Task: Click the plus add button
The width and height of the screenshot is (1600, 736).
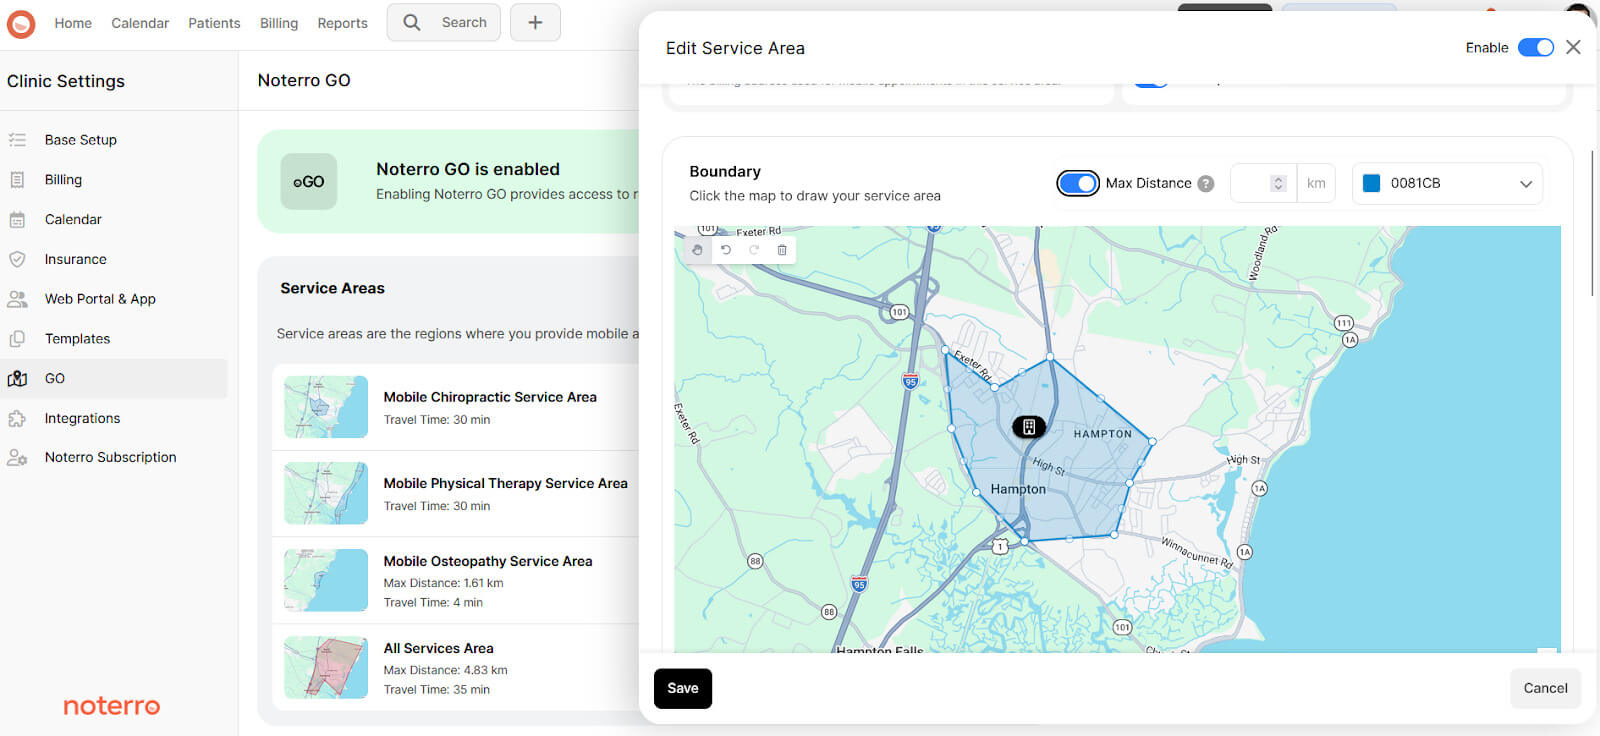Action: click(x=535, y=22)
